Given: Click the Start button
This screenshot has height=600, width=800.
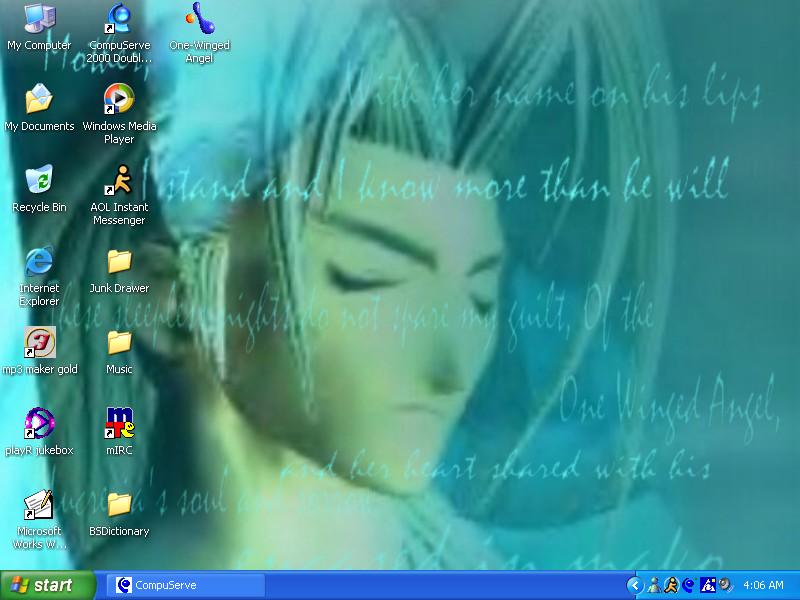Looking at the screenshot, I should click(x=47, y=585).
